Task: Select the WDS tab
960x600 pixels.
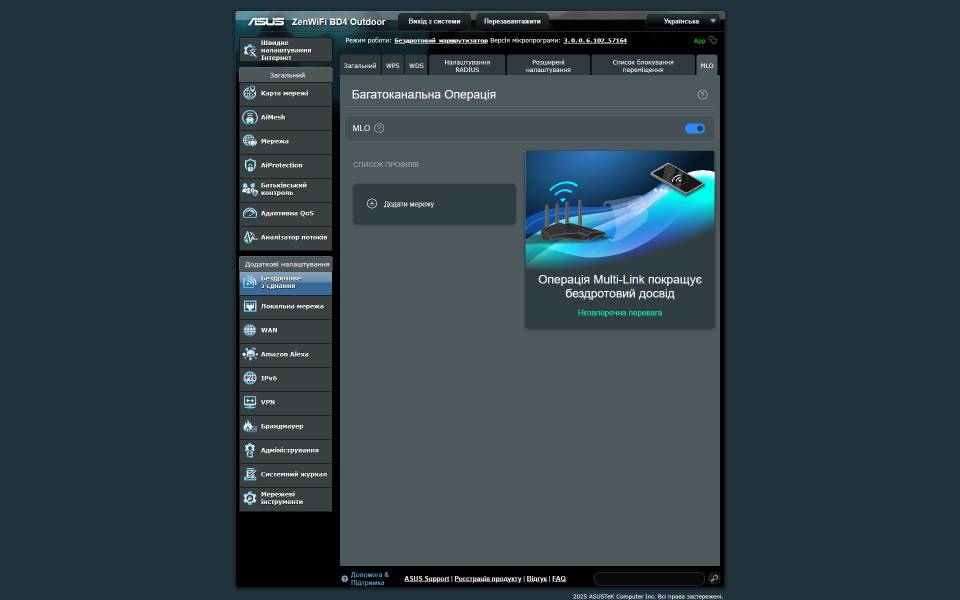Action: [x=416, y=65]
